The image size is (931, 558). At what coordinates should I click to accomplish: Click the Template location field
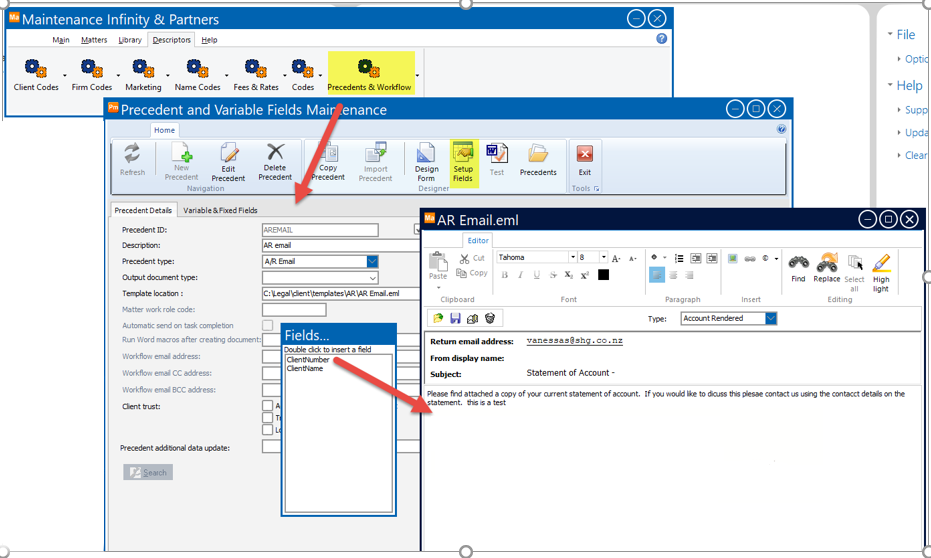pyautogui.click(x=341, y=293)
